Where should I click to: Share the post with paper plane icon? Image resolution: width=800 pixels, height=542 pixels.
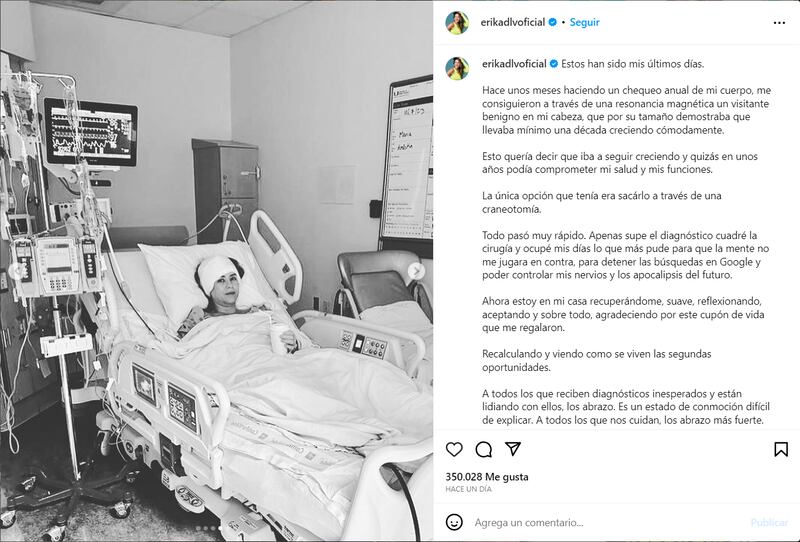coord(513,449)
